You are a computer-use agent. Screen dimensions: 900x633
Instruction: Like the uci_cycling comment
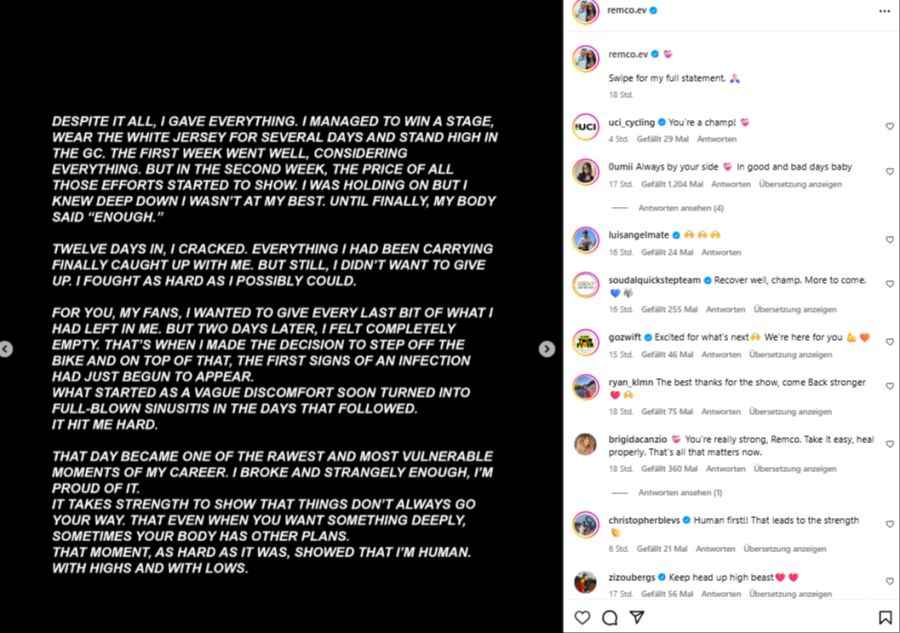click(889, 126)
